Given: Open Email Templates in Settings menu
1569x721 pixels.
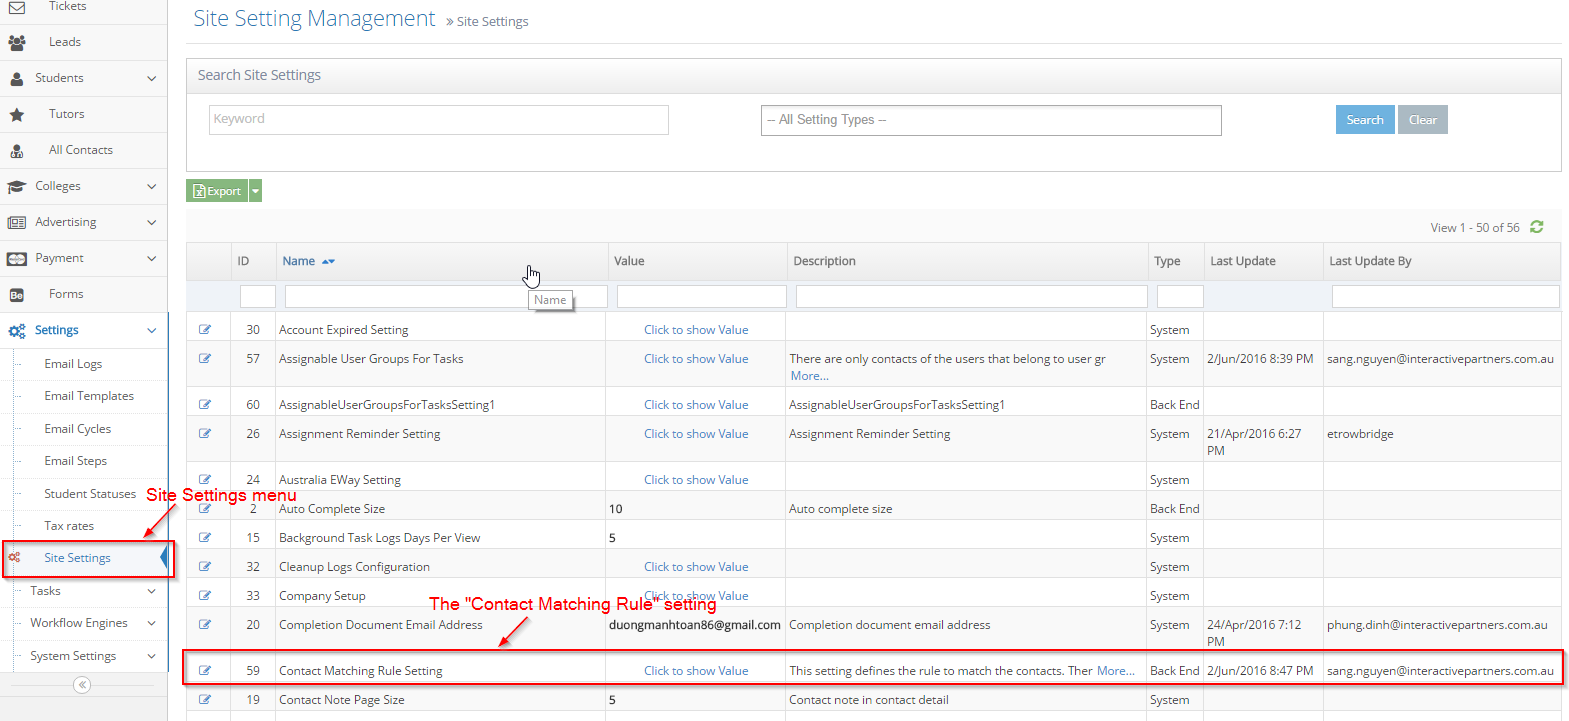Looking at the screenshot, I should click(x=89, y=396).
